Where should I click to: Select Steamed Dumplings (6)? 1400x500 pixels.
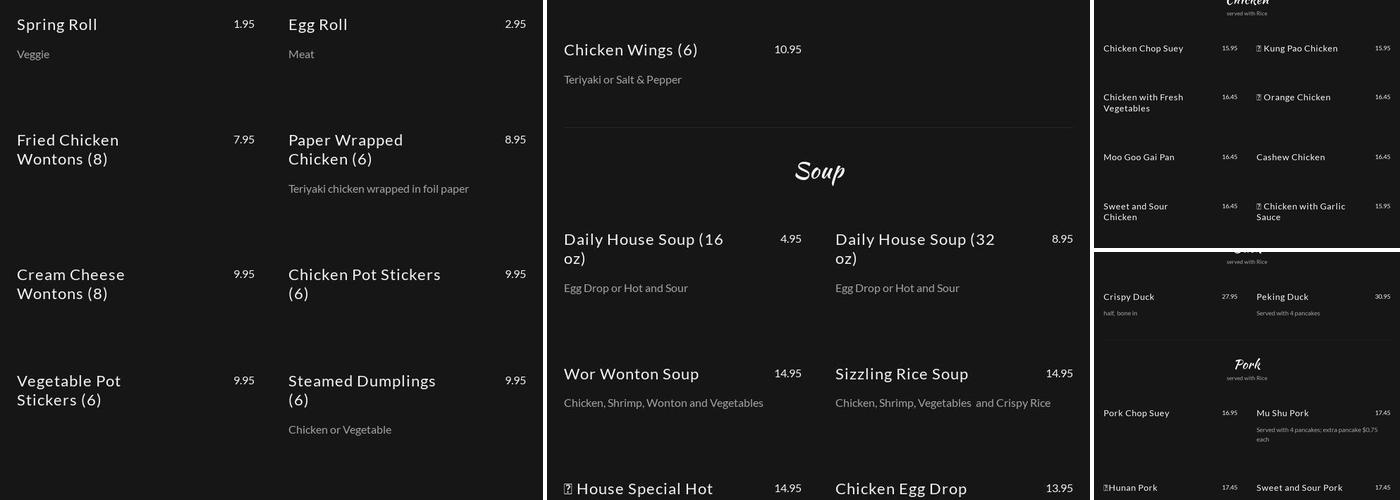[362, 390]
